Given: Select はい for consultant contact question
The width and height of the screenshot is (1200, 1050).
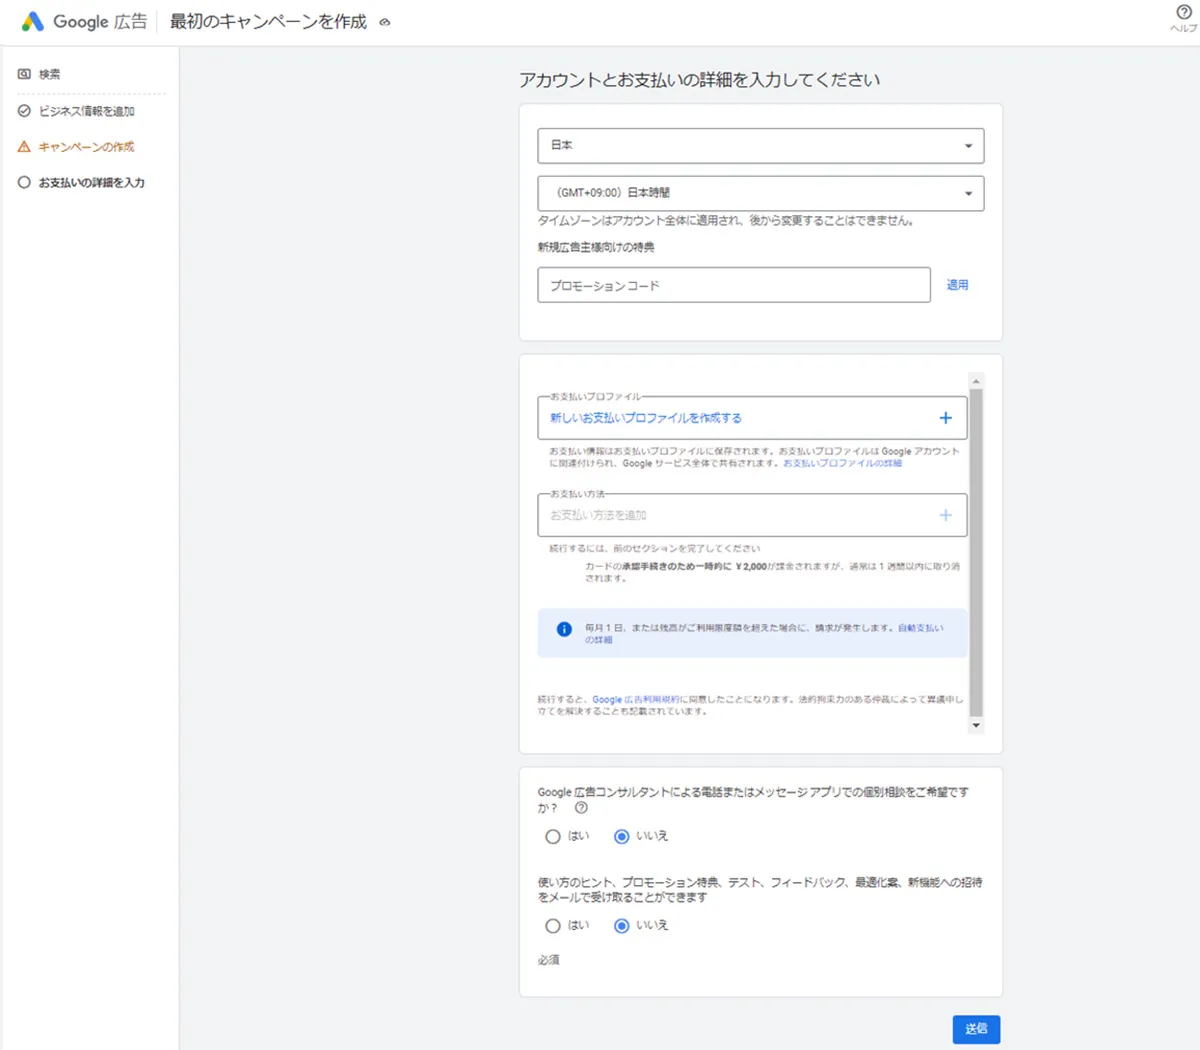Looking at the screenshot, I should tap(553, 836).
